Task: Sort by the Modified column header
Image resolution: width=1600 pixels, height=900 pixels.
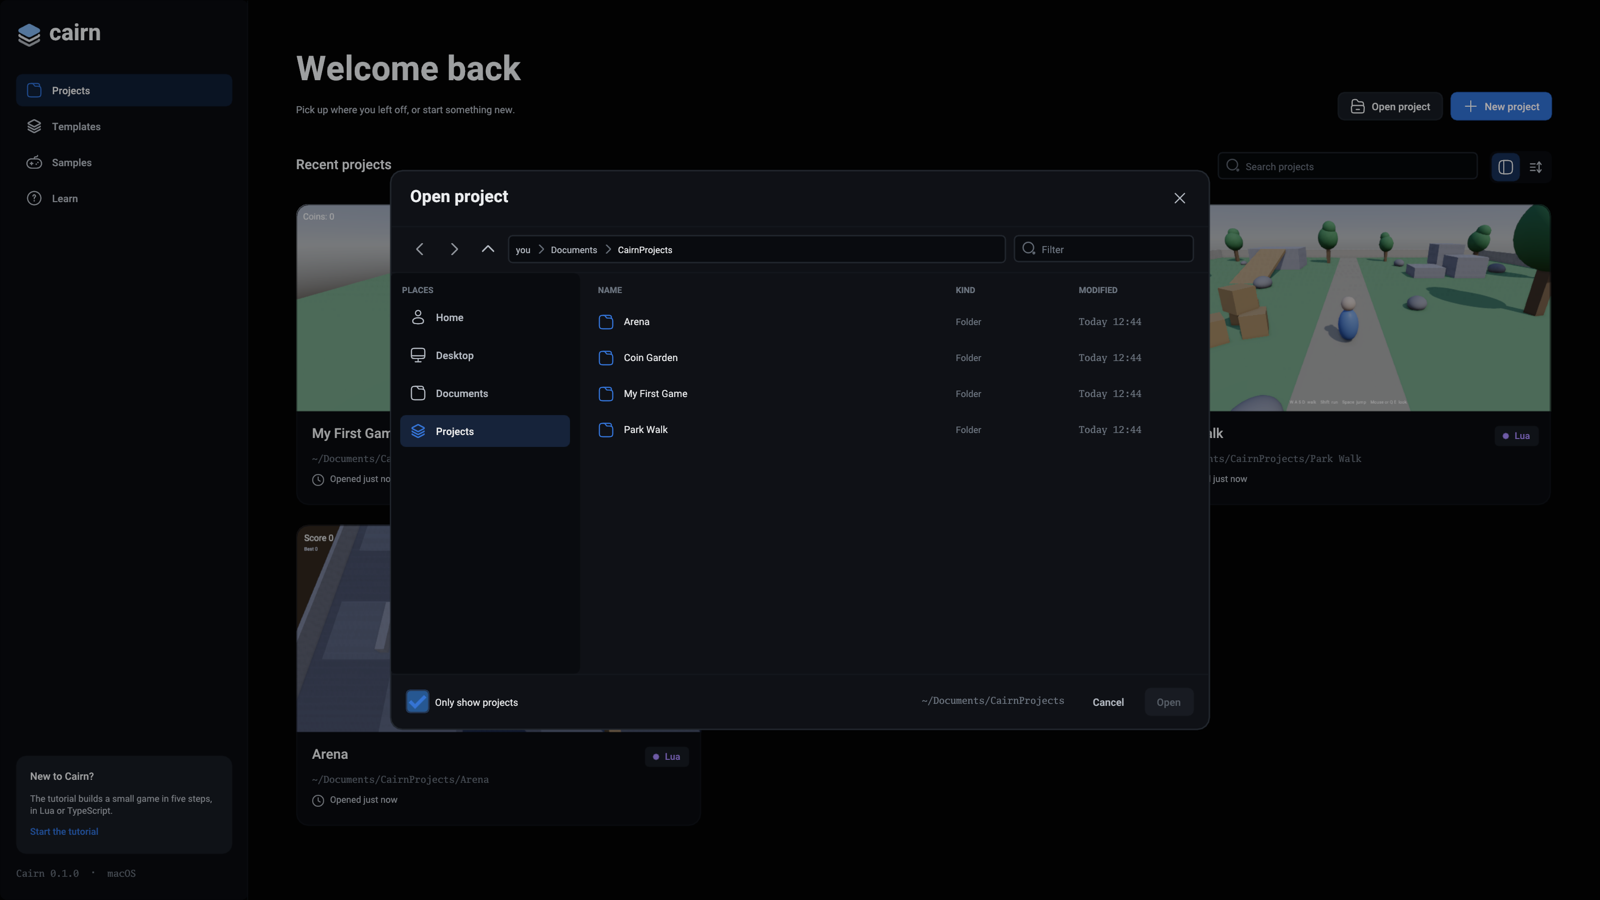Action: coord(1098,291)
